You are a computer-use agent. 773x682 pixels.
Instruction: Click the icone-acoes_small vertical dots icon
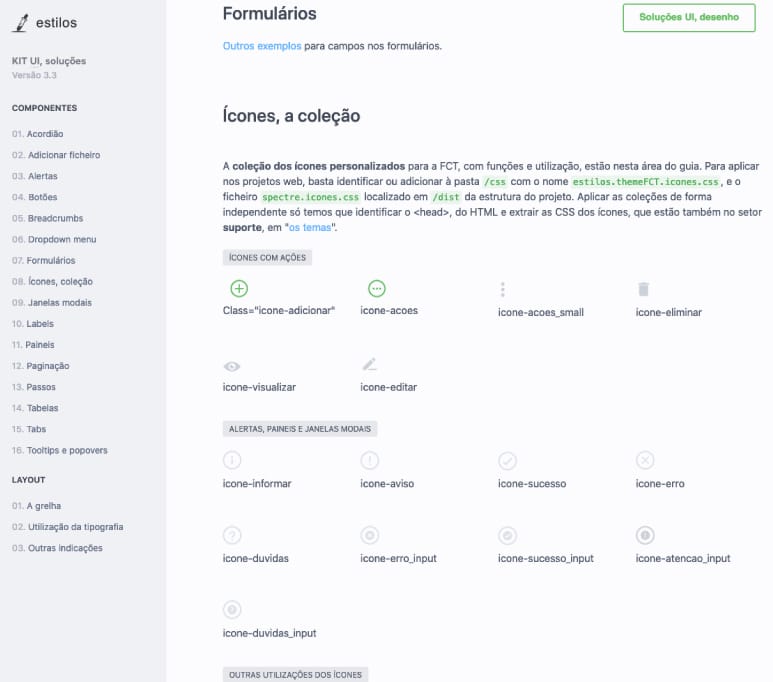pos(503,290)
